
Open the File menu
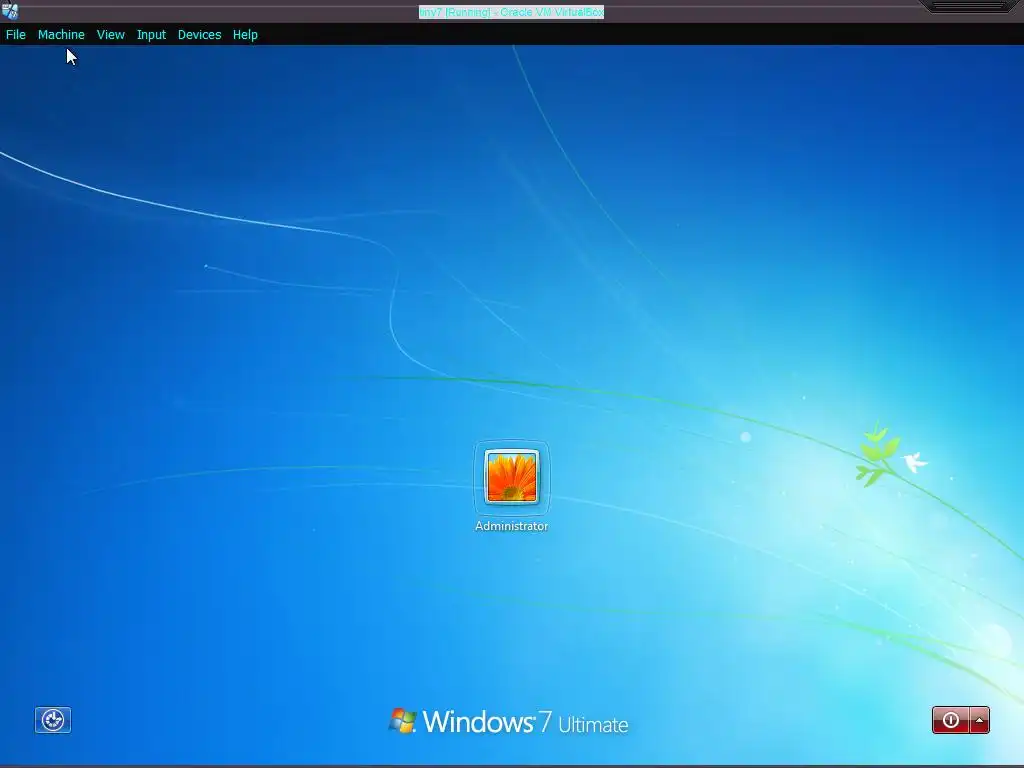[16, 35]
